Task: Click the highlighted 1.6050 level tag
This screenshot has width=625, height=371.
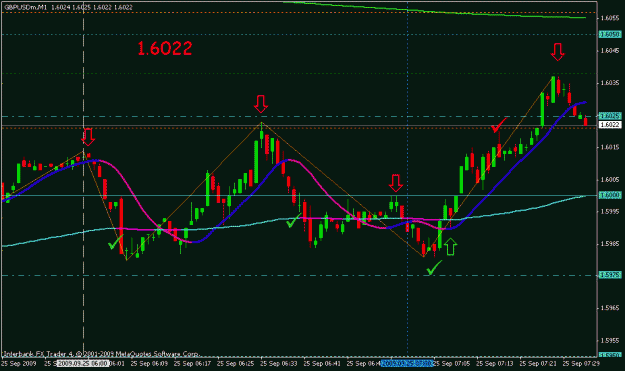Action: (x=610, y=35)
